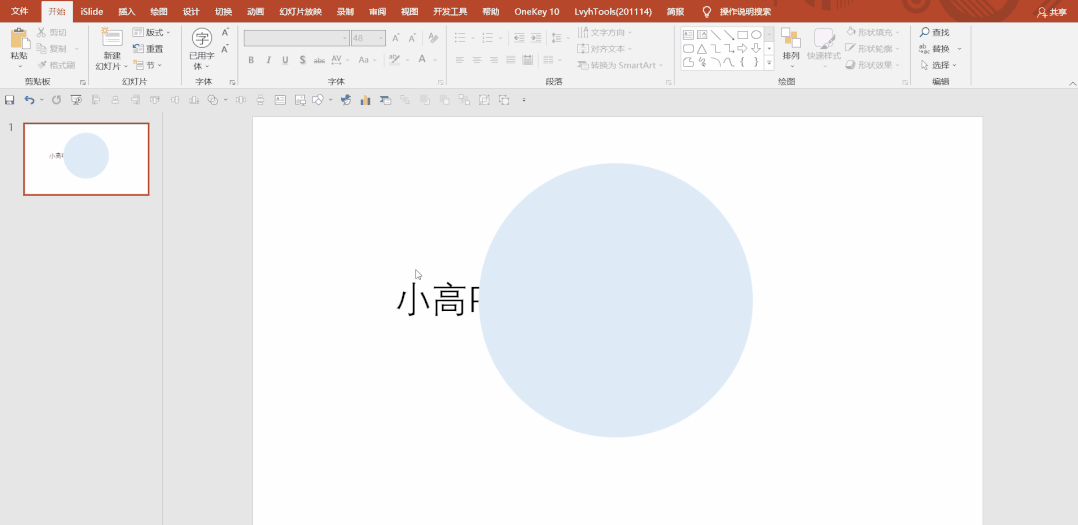The height and width of the screenshot is (525, 1078).
Task: Open Customize Quick Access Toolbar arrow
Action: pos(524,100)
